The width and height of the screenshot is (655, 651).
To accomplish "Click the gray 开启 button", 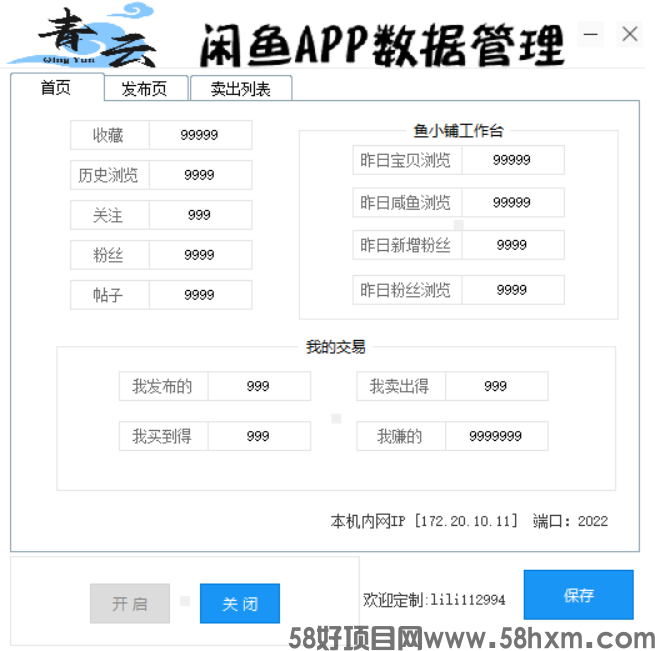I will 130,603.
